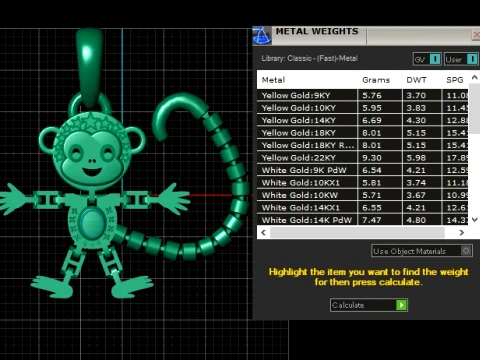Select the Yellow Gold:18KY R... row
This screenshot has width=480, height=360.
click(363, 145)
